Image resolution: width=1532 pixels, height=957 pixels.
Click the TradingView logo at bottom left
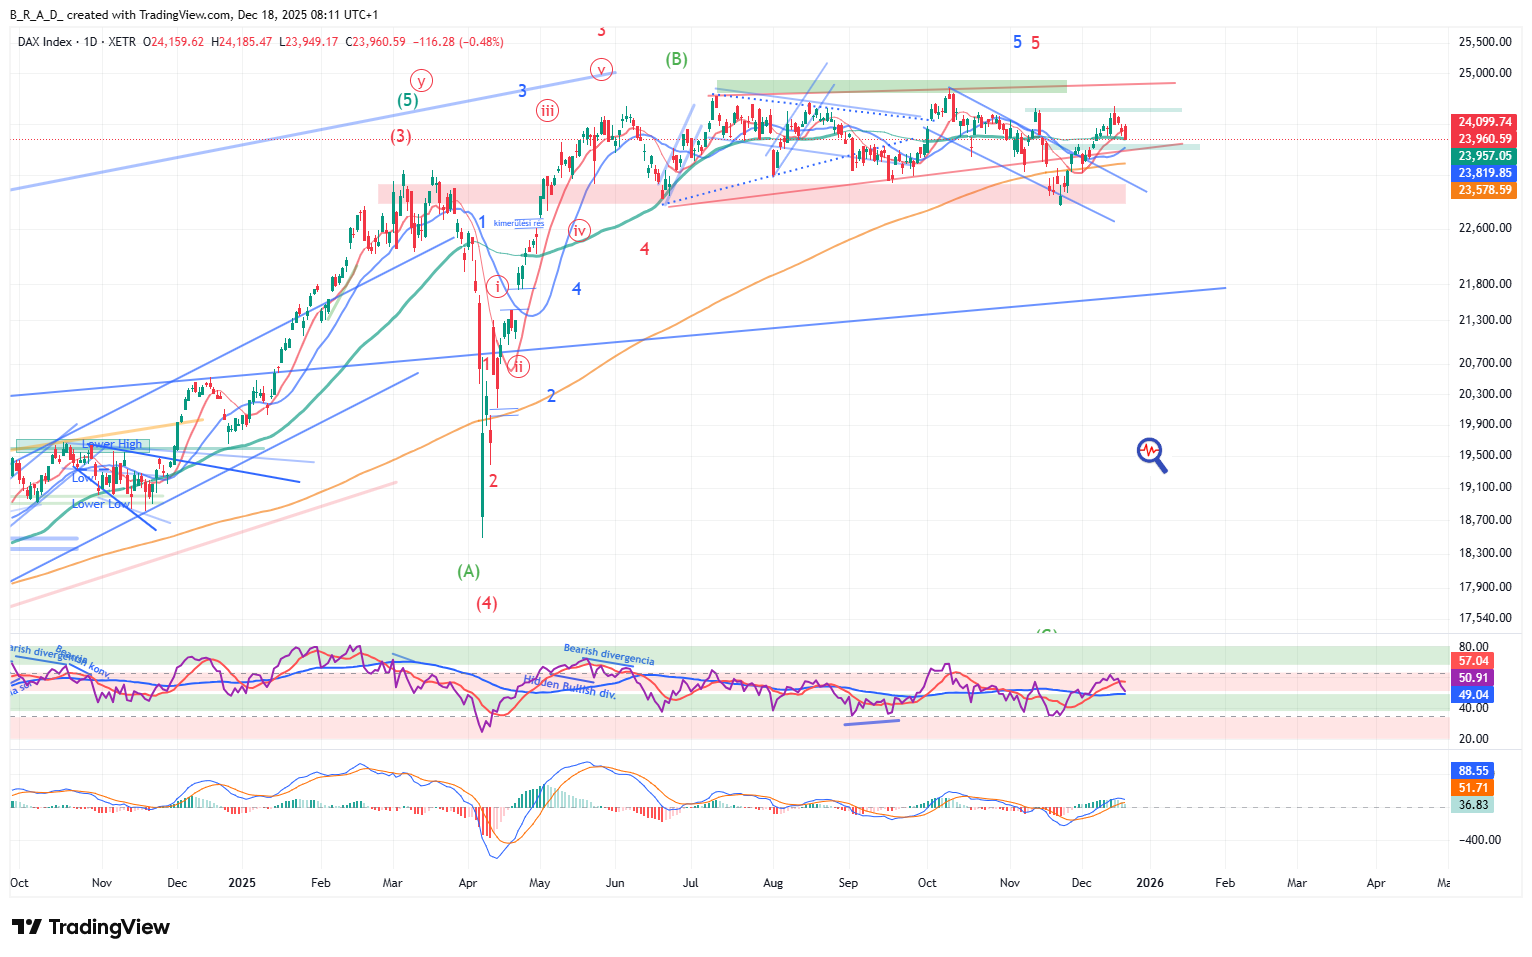[x=91, y=927]
